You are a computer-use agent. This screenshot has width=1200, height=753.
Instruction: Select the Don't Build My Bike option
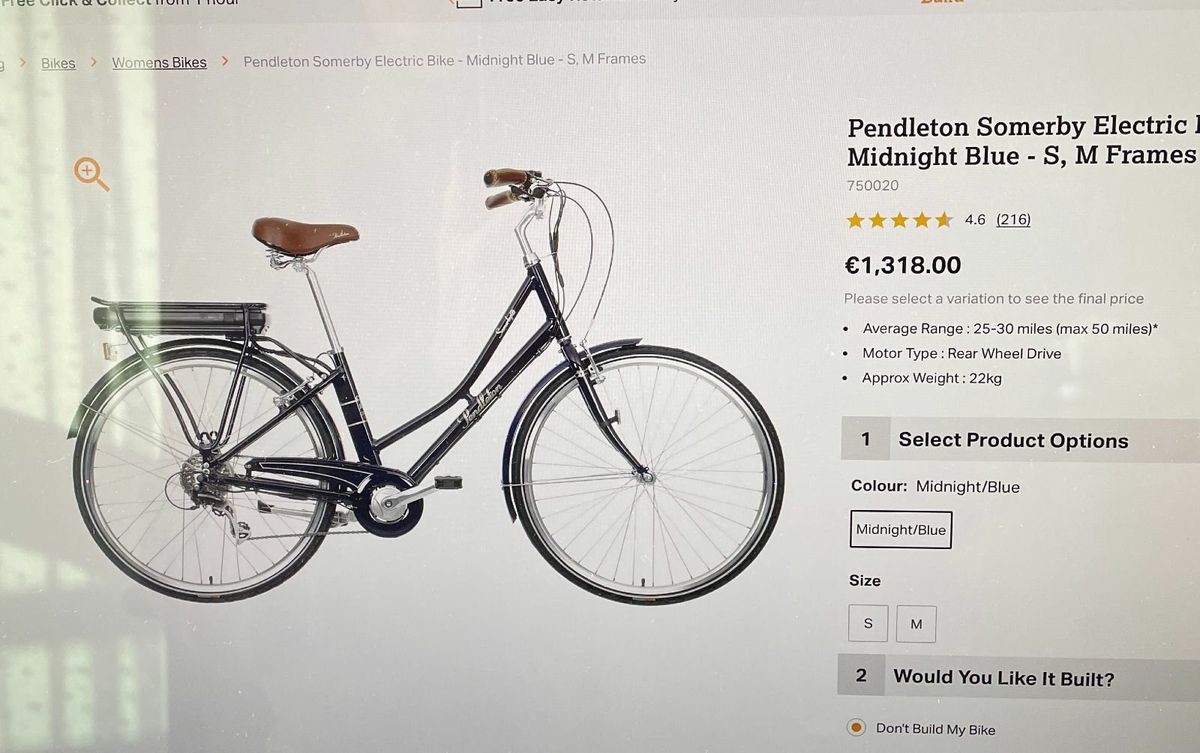(856, 728)
